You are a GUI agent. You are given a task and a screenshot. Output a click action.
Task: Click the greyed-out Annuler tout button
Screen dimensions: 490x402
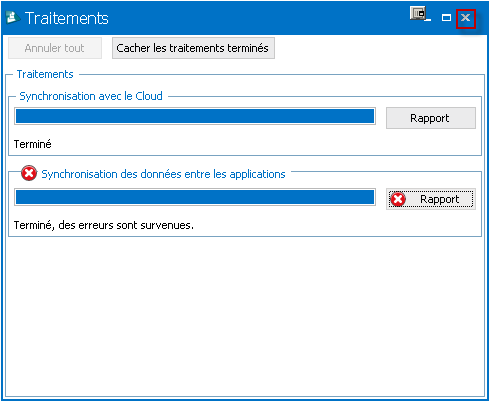55,48
